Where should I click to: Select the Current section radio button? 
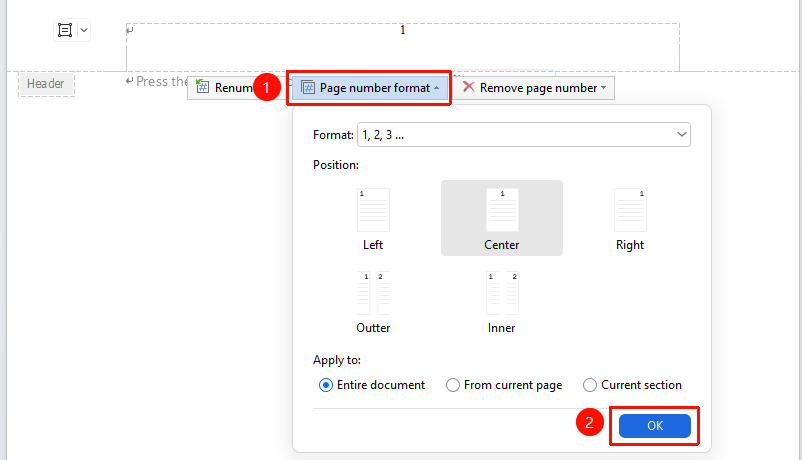tap(590, 385)
